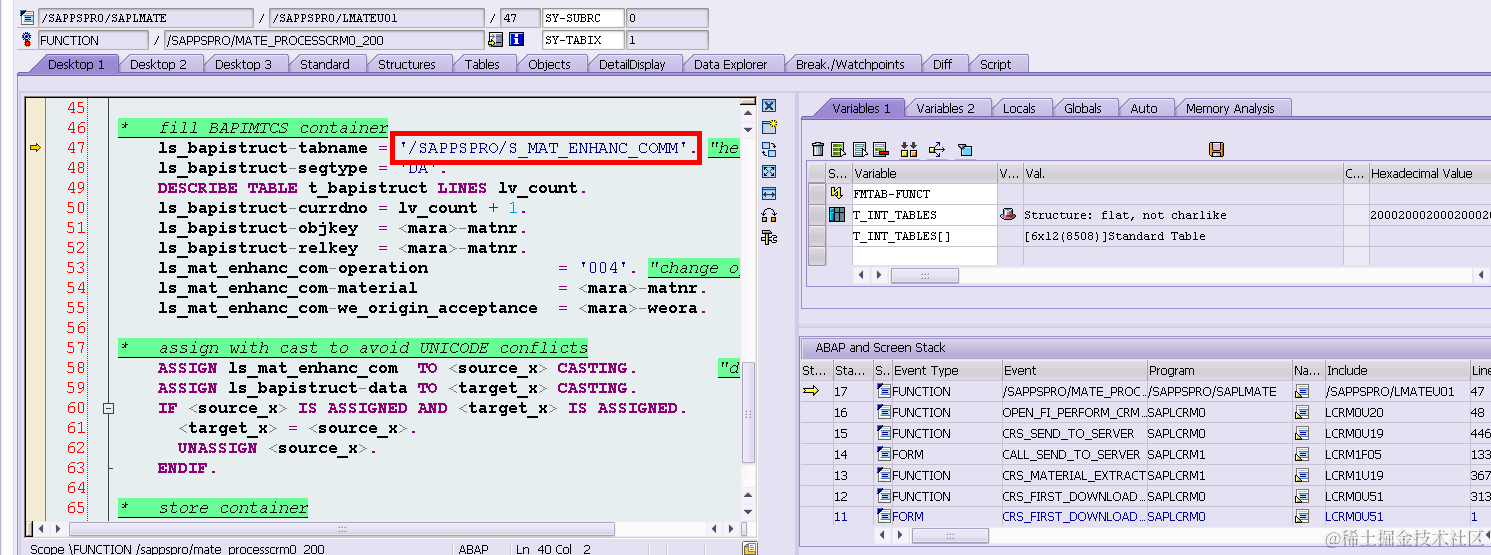Click the Variable column header
Screen dimensions: 1491x555
coord(923,173)
